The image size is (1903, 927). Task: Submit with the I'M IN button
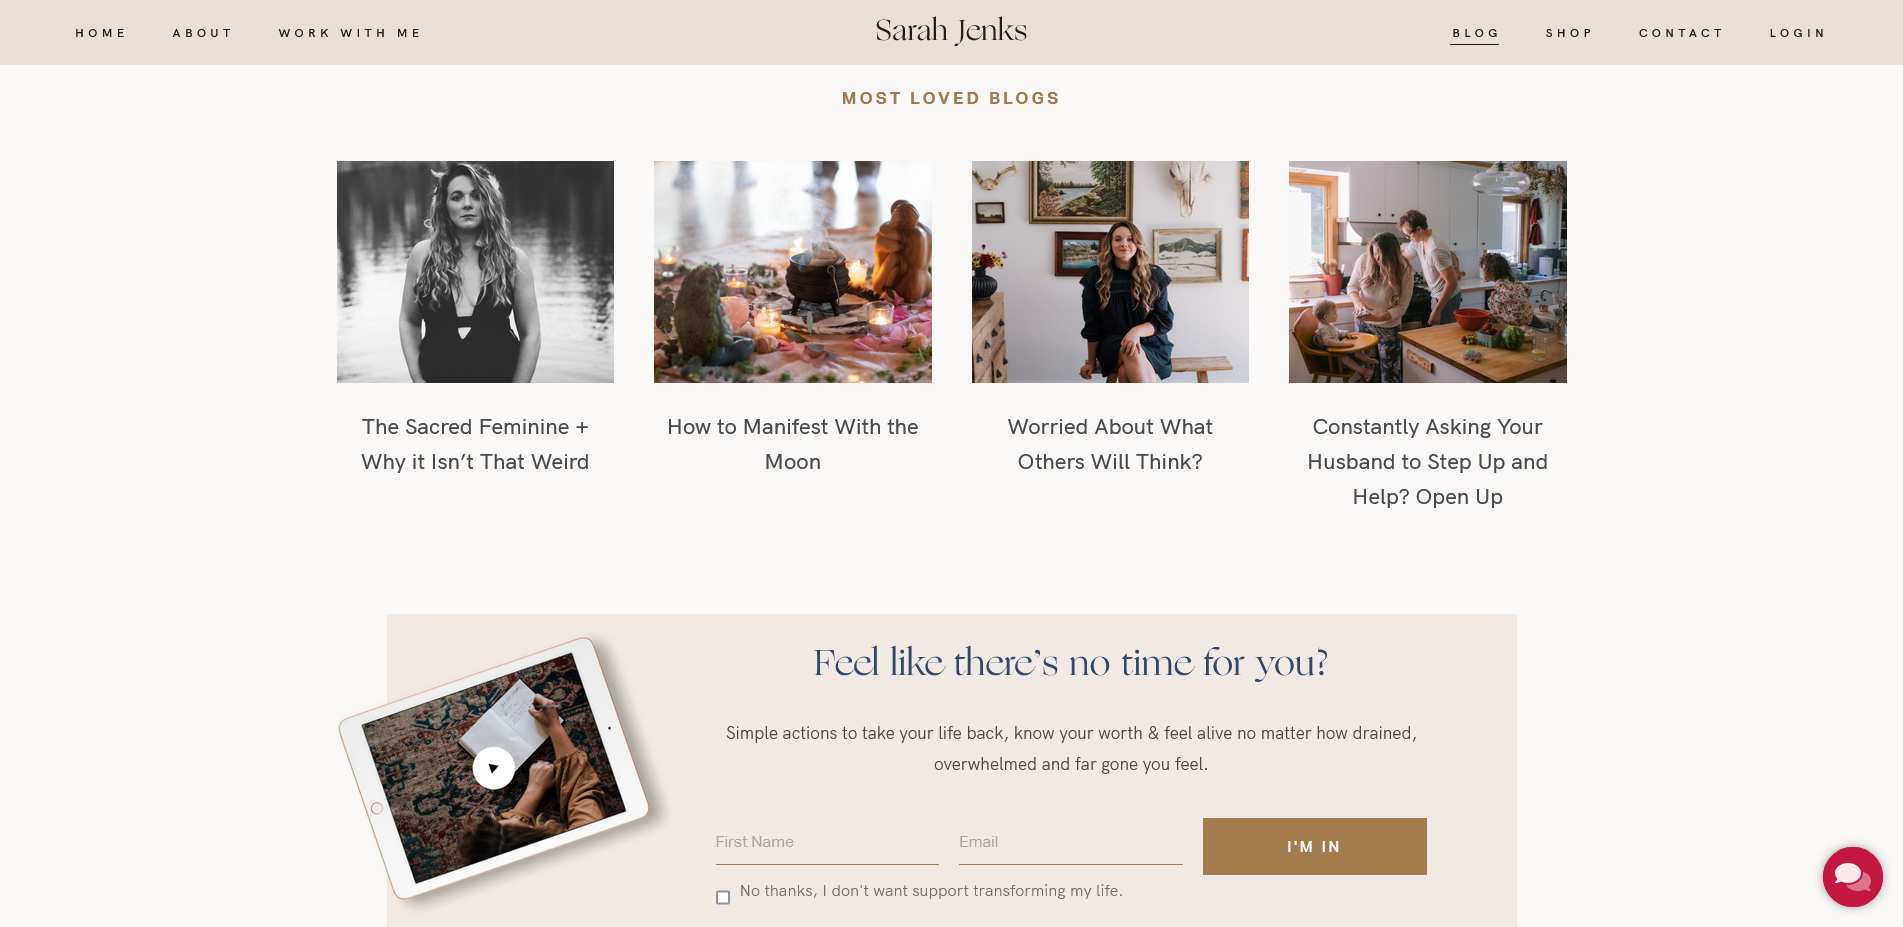coord(1314,846)
